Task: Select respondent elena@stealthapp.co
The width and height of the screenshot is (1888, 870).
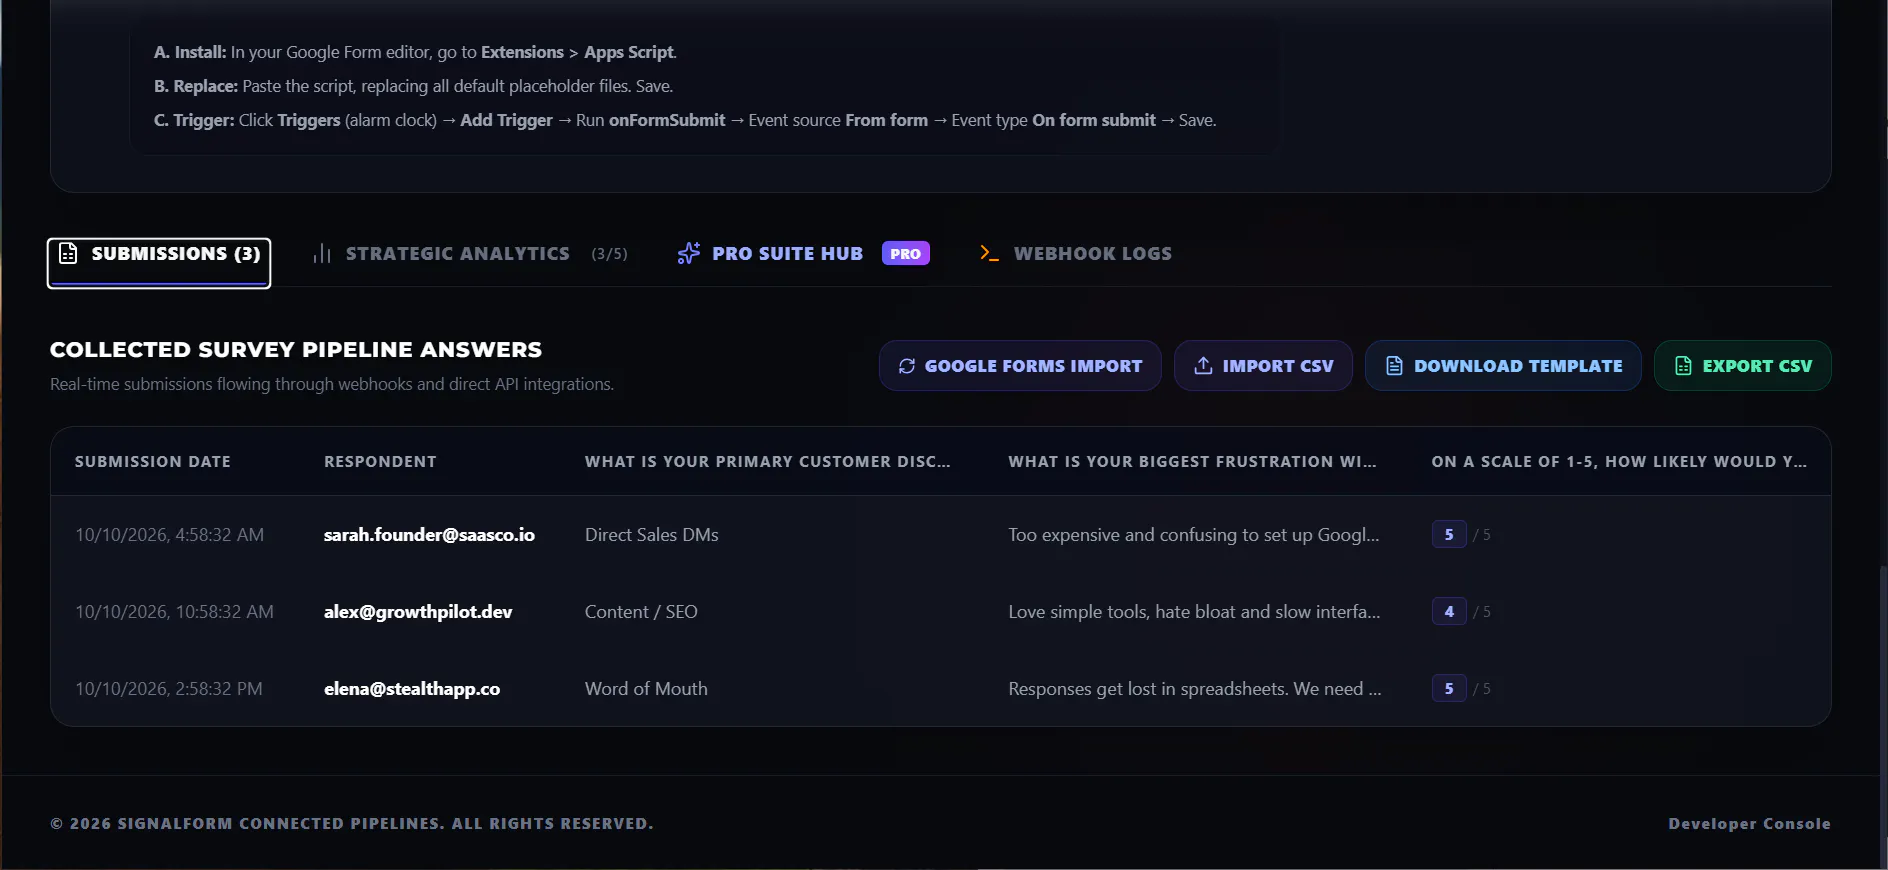Action: (x=412, y=689)
